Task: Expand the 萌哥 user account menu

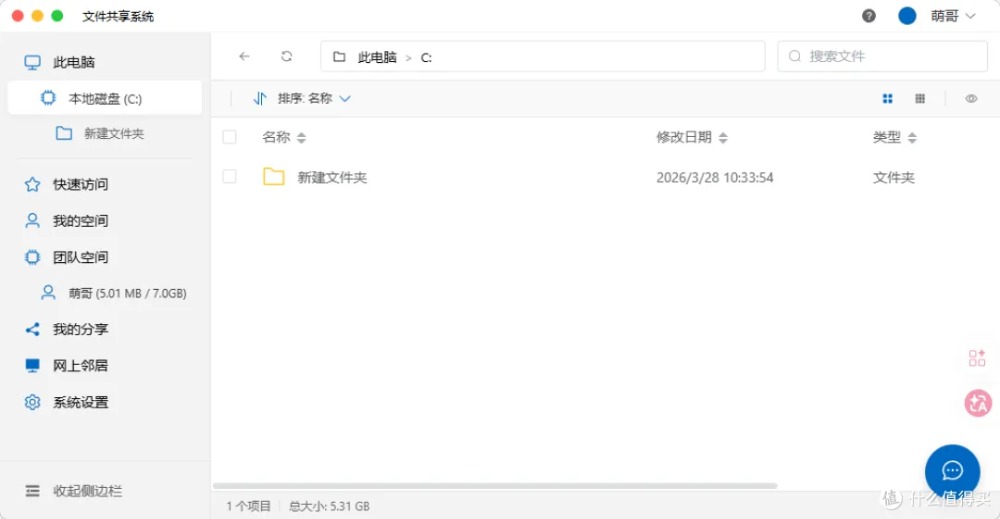Action: pyautogui.click(x=950, y=16)
